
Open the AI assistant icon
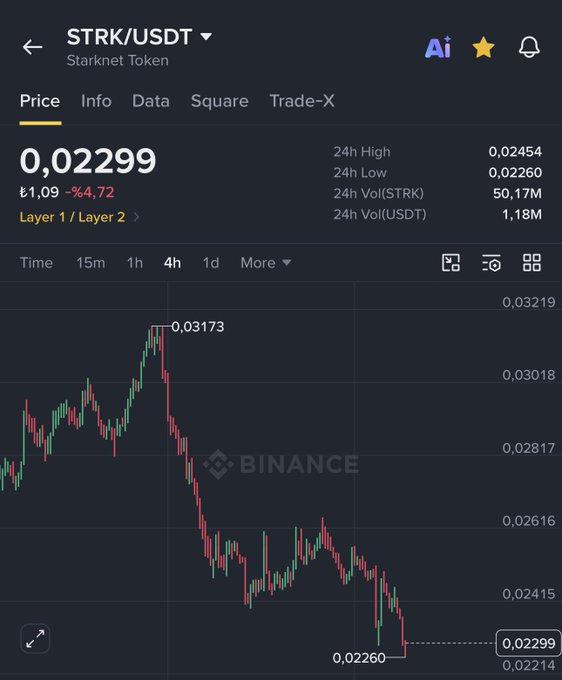(438, 47)
